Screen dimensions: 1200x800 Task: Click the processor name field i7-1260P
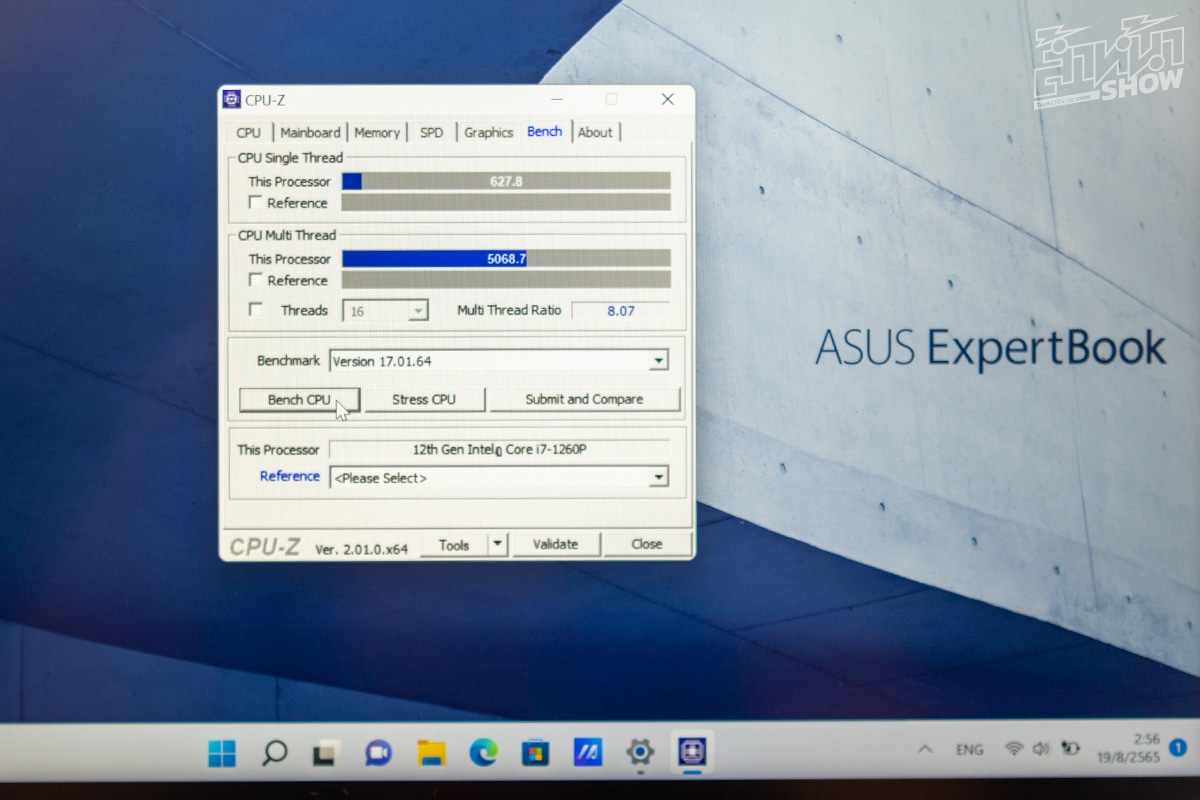(x=499, y=449)
